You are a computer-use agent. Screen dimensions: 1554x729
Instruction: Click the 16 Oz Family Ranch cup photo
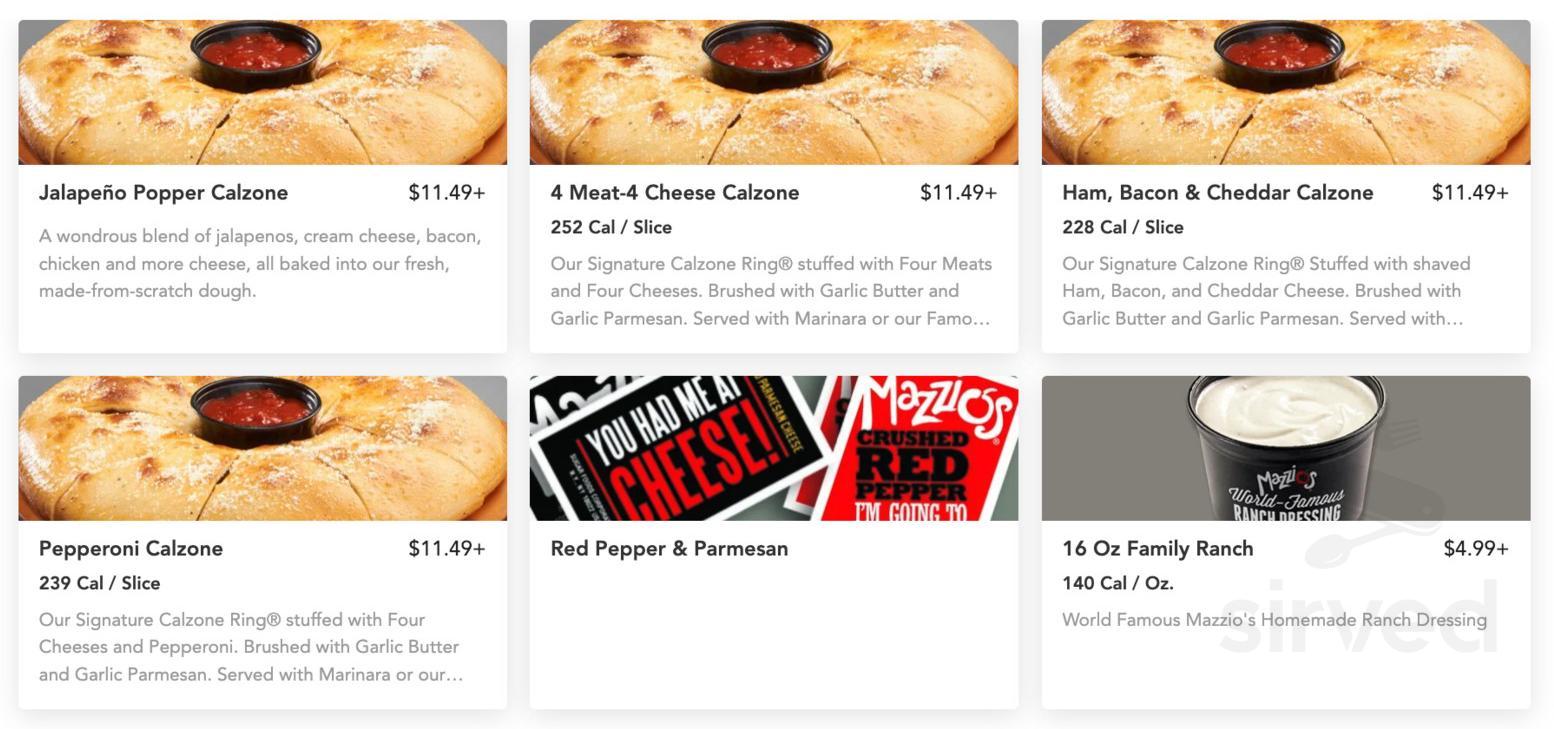[1285, 447]
